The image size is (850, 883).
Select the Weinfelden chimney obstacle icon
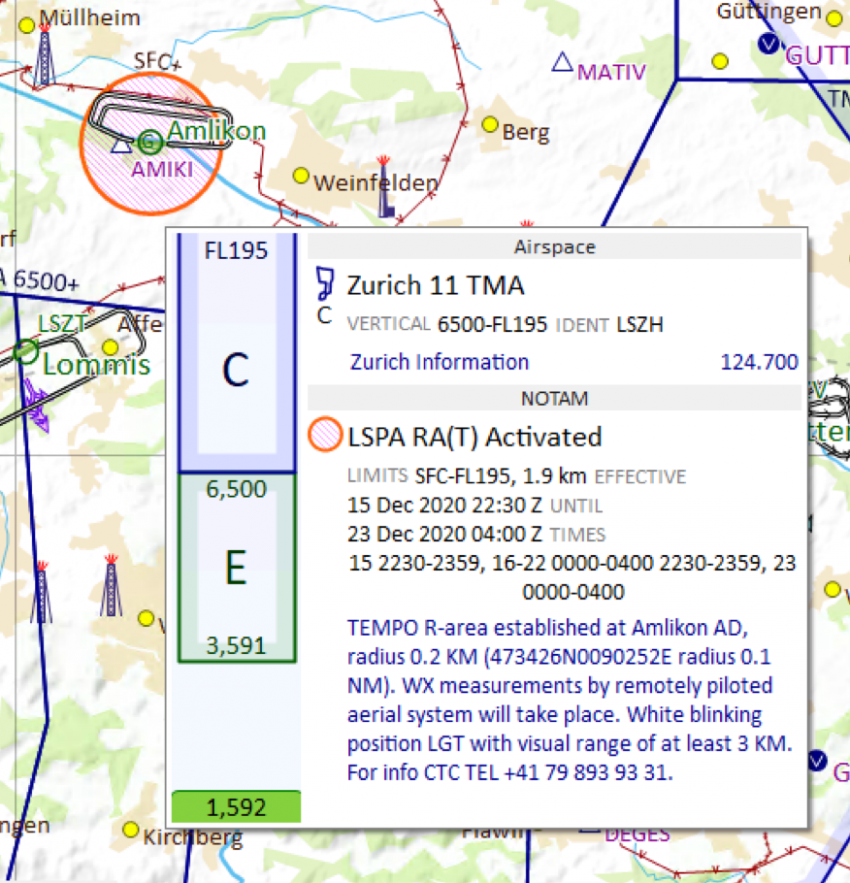coord(385,187)
